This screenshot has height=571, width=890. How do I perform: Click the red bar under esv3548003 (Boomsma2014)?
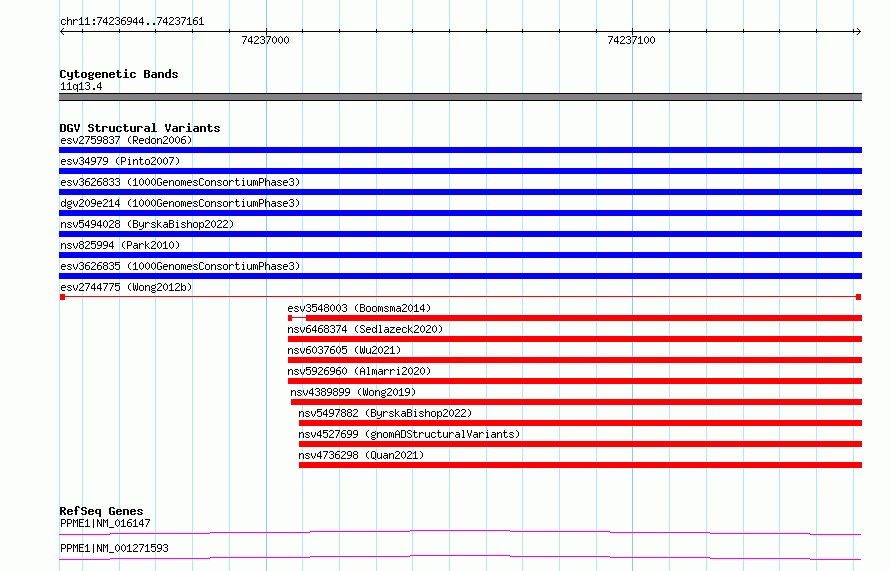pos(575,318)
